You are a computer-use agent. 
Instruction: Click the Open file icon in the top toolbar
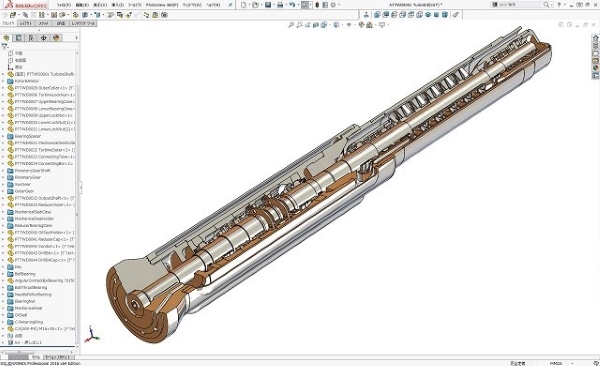pyautogui.click(x=255, y=5)
